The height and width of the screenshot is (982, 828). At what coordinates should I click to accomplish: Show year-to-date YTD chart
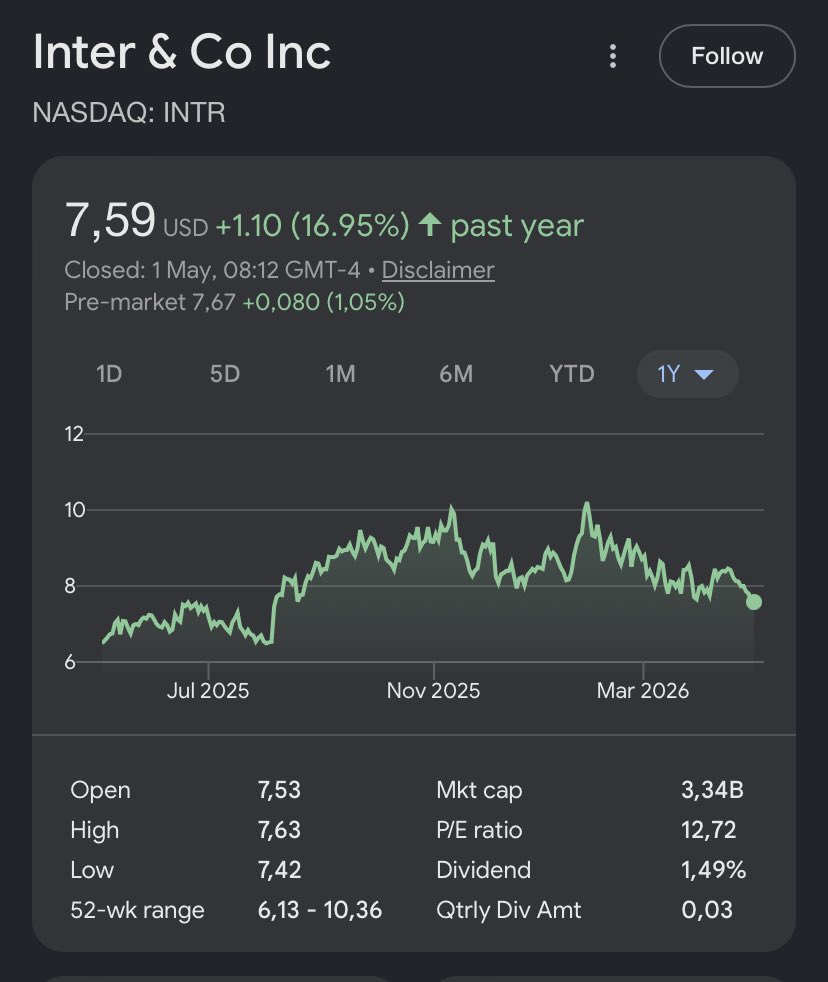point(572,374)
